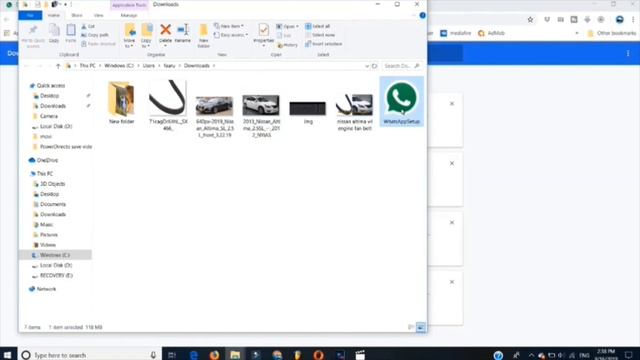Switch to the Share ribbon tab

pos(77,16)
